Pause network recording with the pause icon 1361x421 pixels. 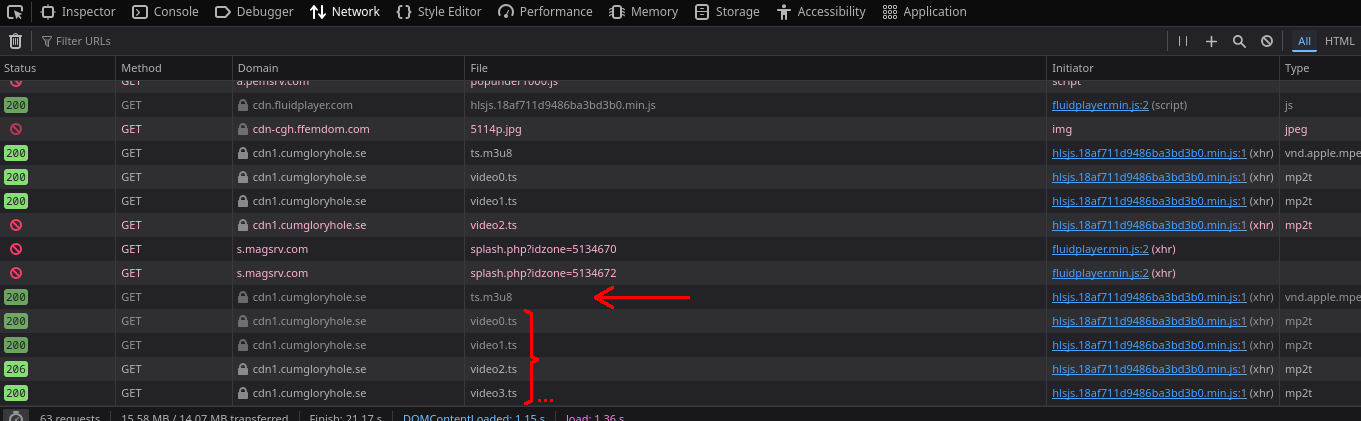(x=1183, y=41)
